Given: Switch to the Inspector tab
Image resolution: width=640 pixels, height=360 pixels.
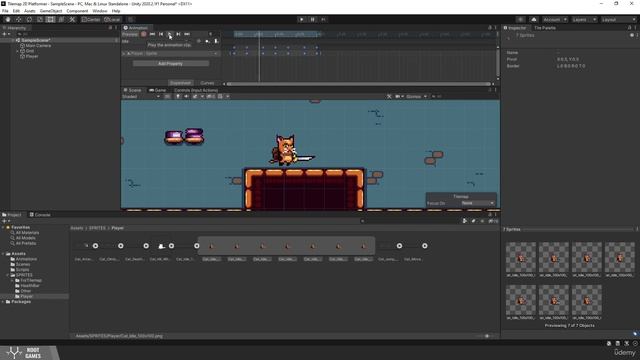Looking at the screenshot, I should (515, 28).
